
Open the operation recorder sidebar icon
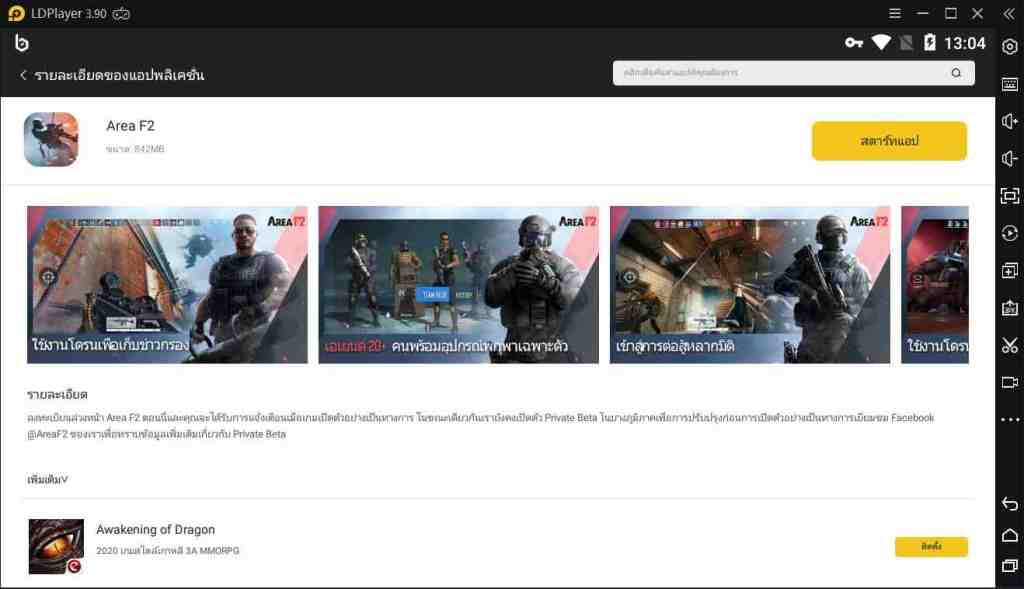click(x=1010, y=233)
